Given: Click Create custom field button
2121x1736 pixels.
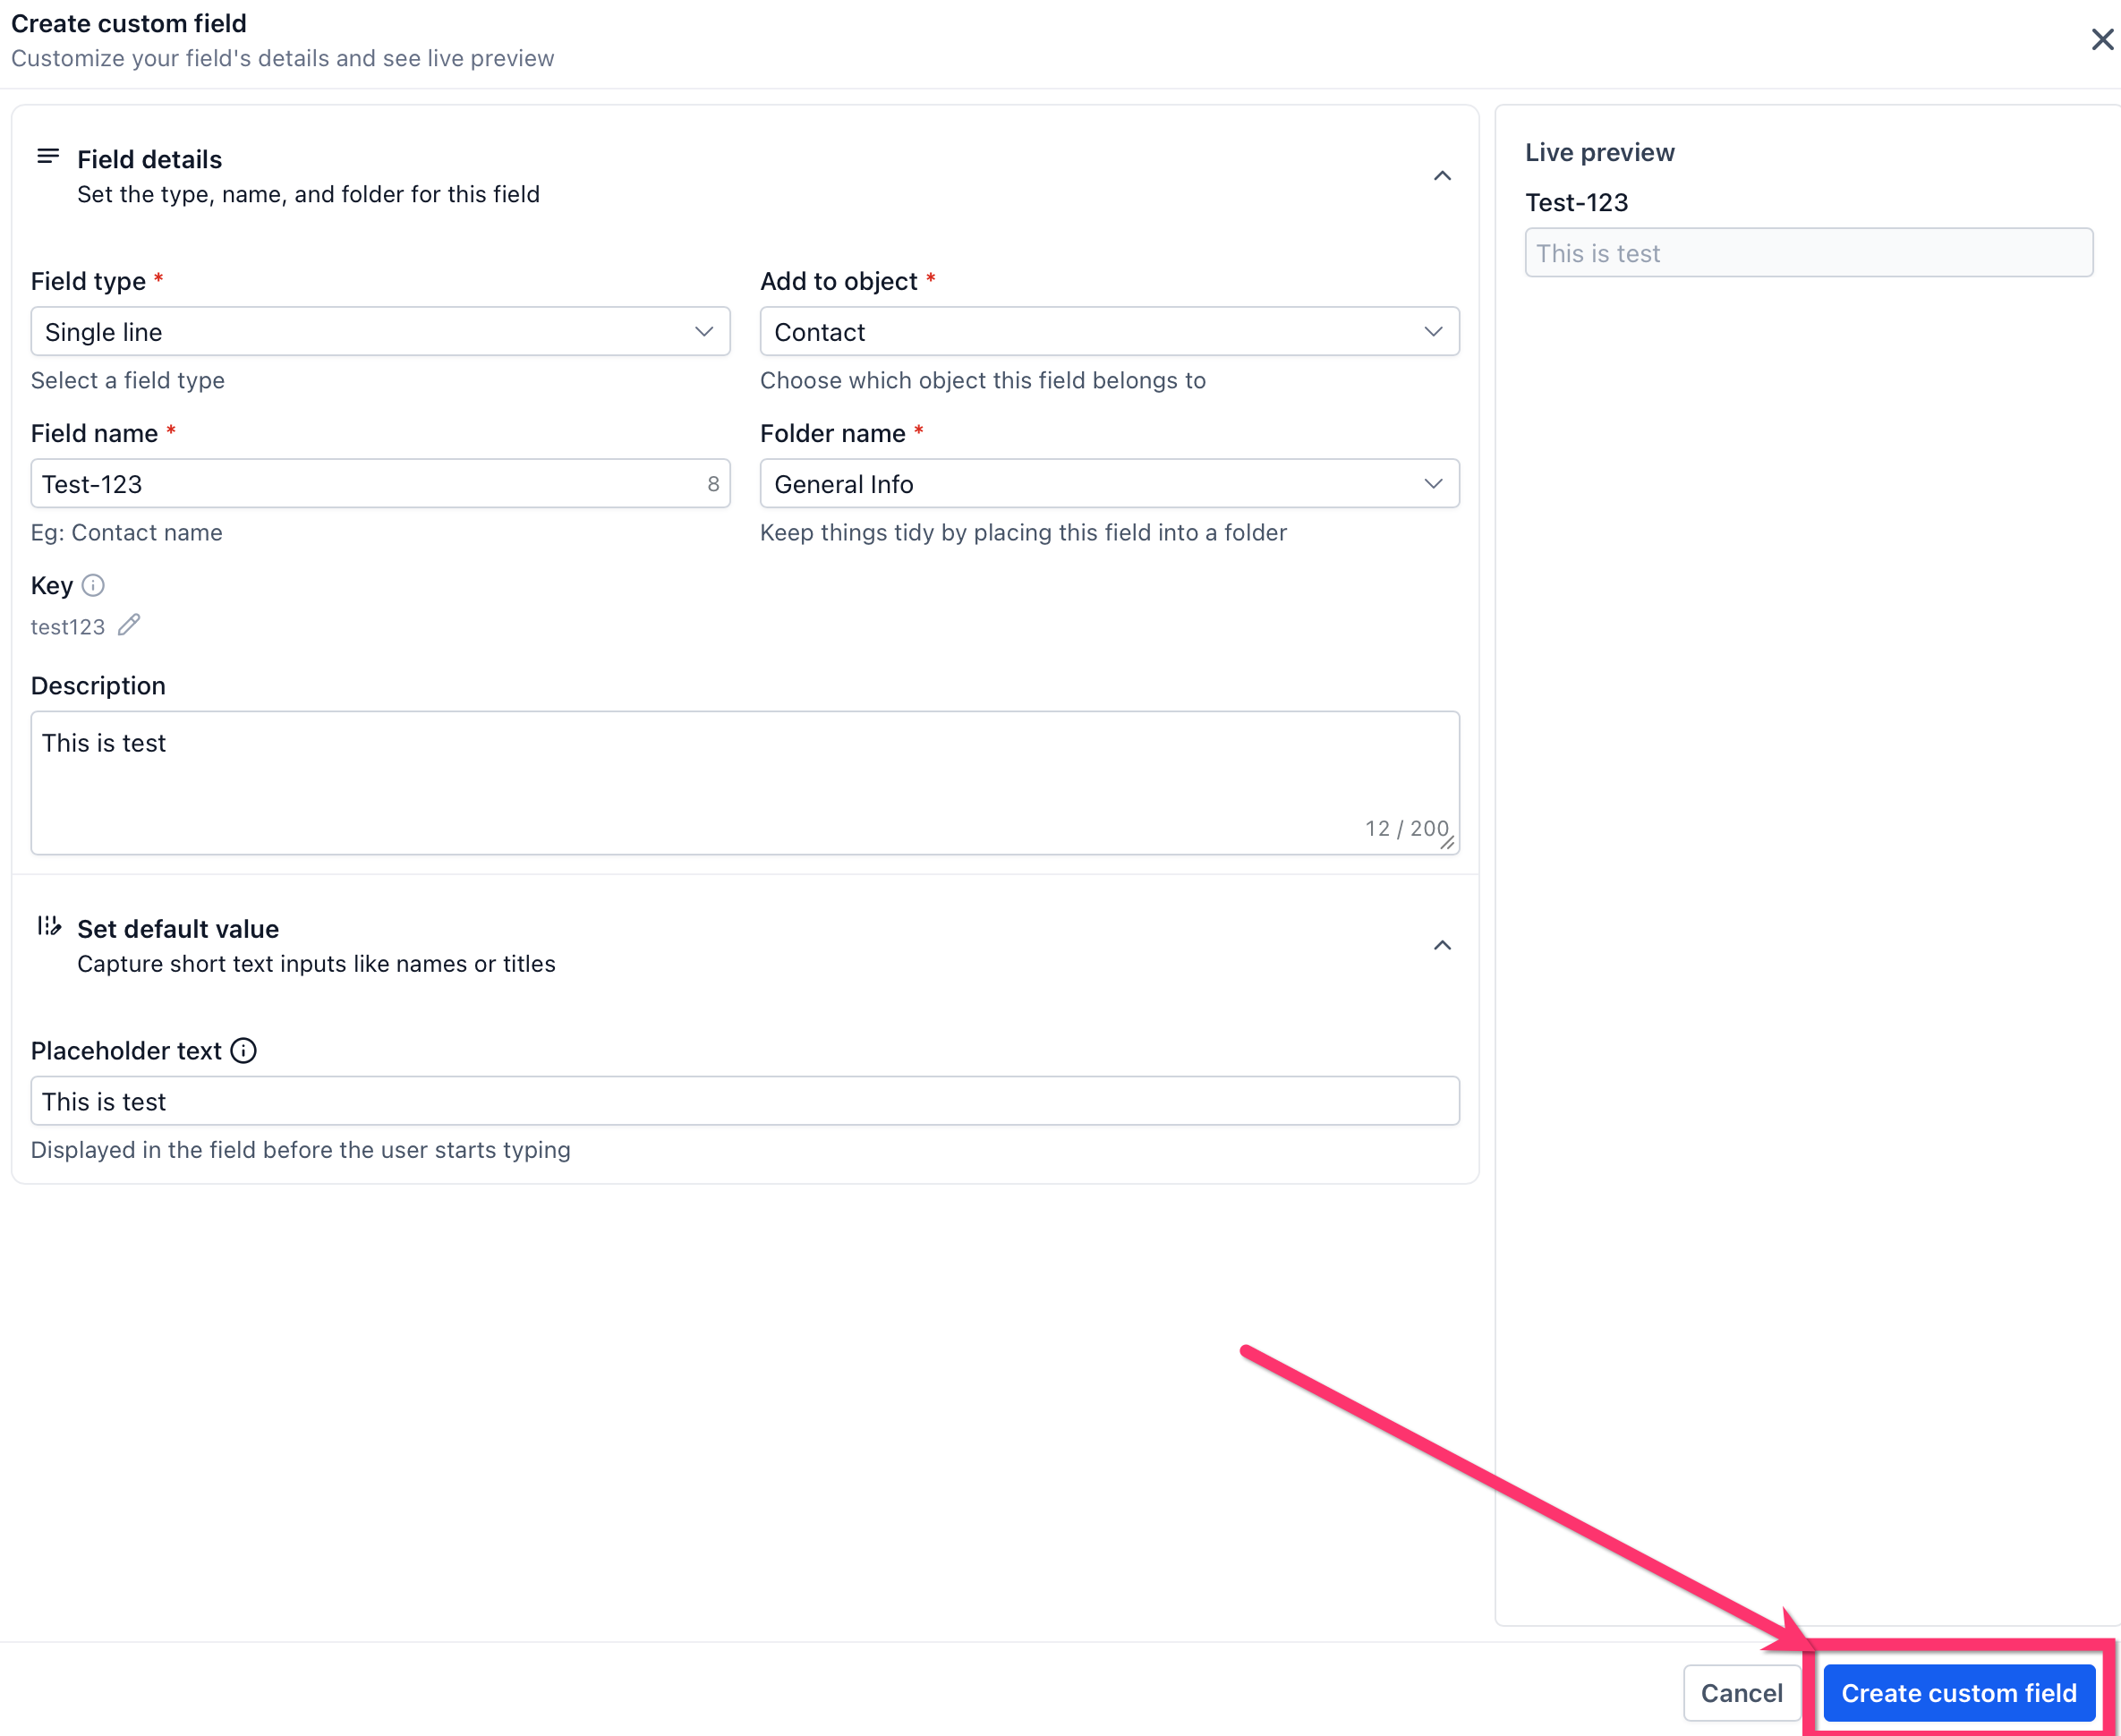Looking at the screenshot, I should pos(1958,1692).
